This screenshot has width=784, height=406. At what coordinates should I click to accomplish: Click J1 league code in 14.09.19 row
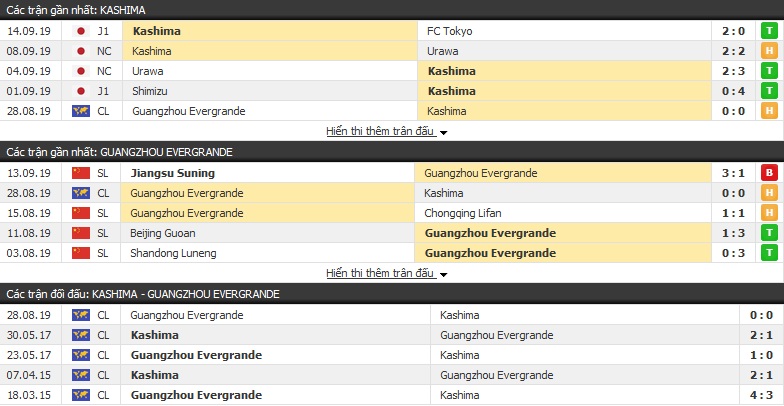[103, 31]
